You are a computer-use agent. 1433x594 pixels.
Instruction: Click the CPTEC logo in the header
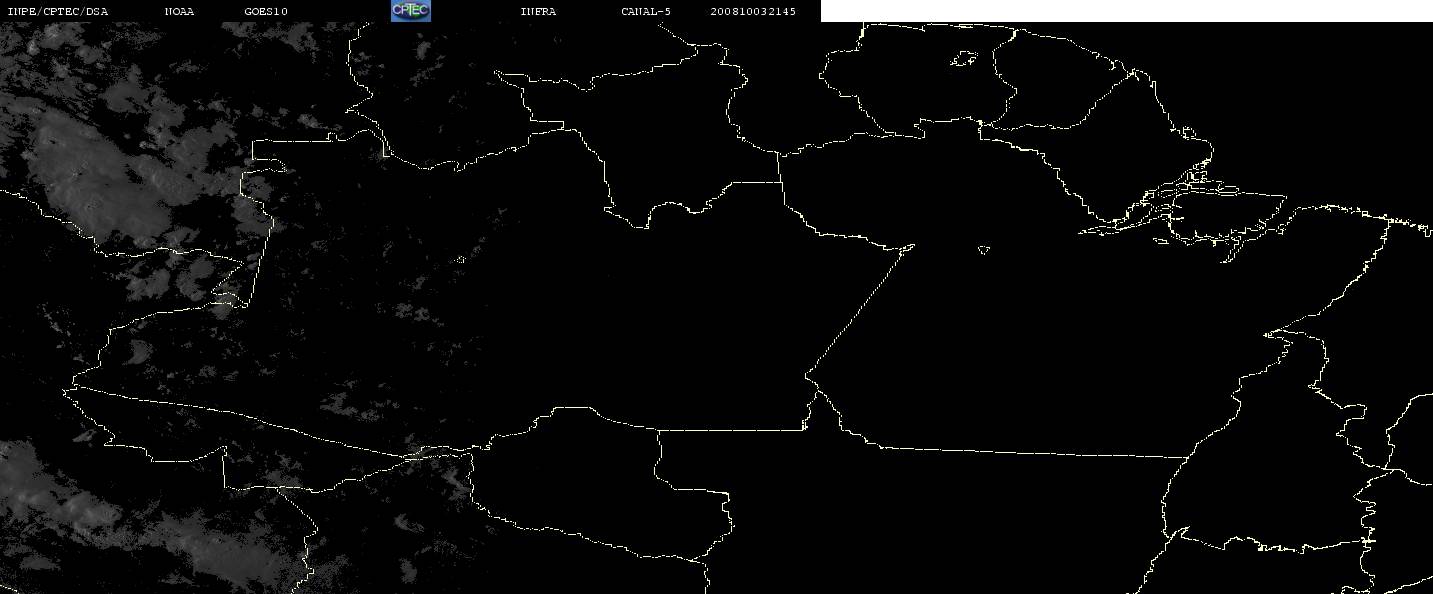410,11
